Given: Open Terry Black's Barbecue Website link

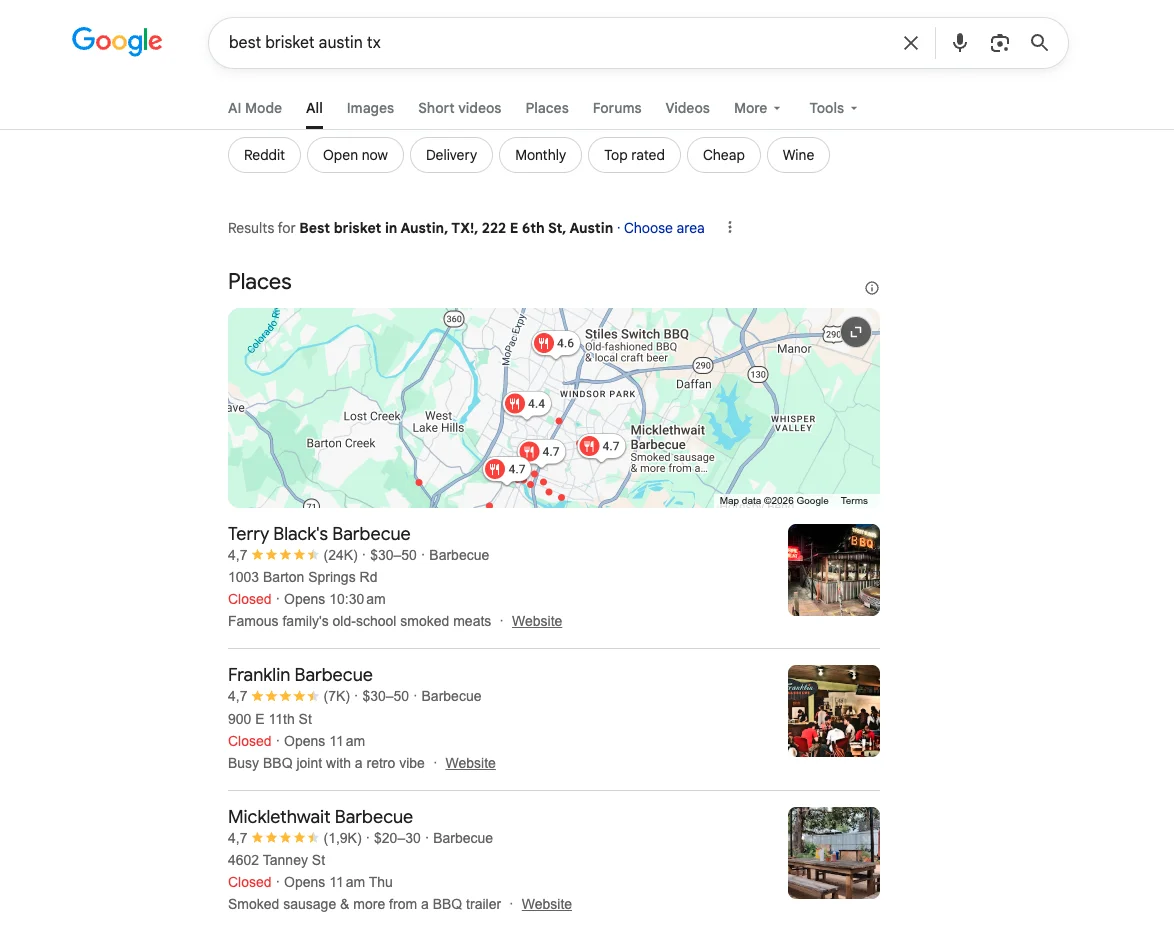Looking at the screenshot, I should coord(537,621).
